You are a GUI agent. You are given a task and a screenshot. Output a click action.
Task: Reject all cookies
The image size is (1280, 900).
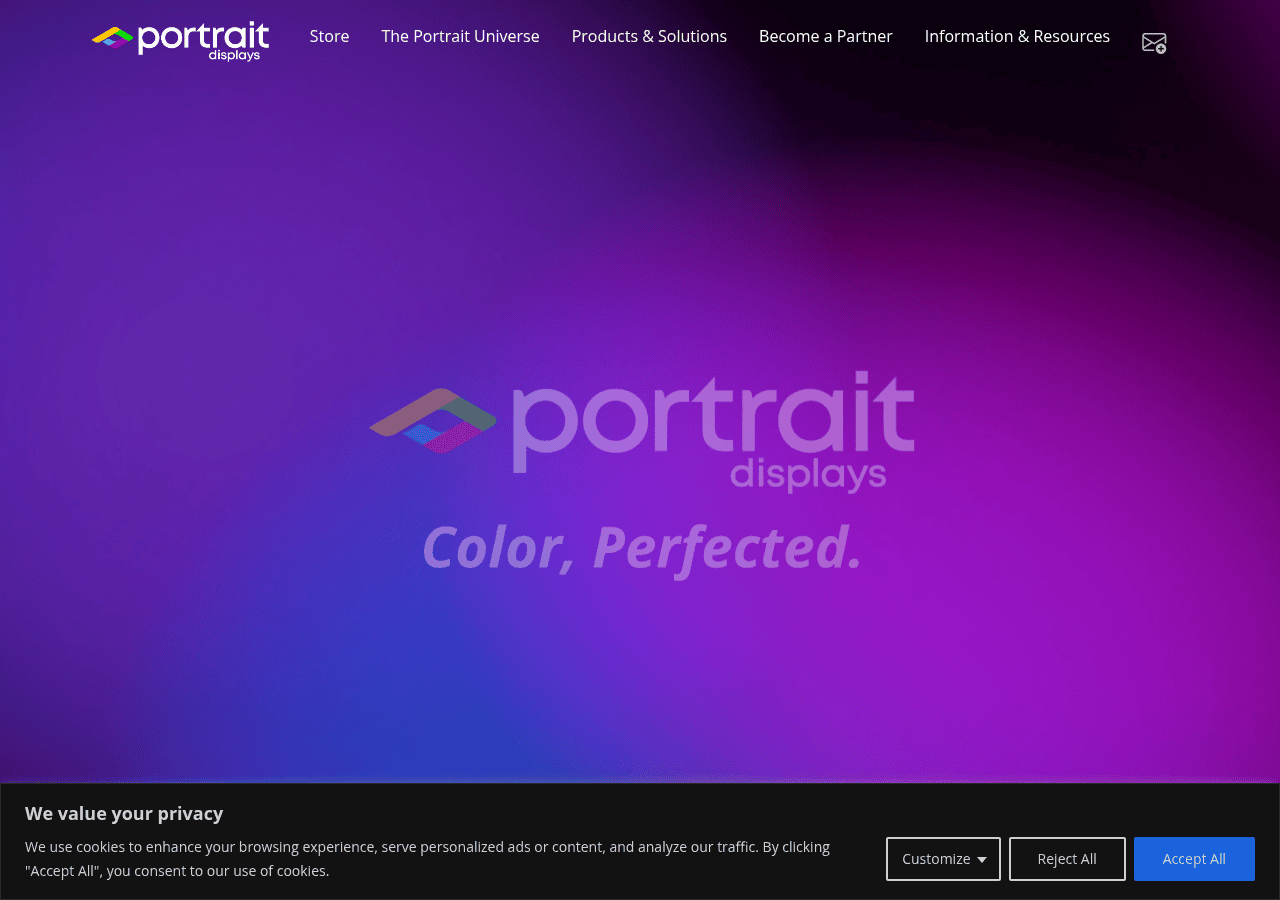click(x=1067, y=859)
